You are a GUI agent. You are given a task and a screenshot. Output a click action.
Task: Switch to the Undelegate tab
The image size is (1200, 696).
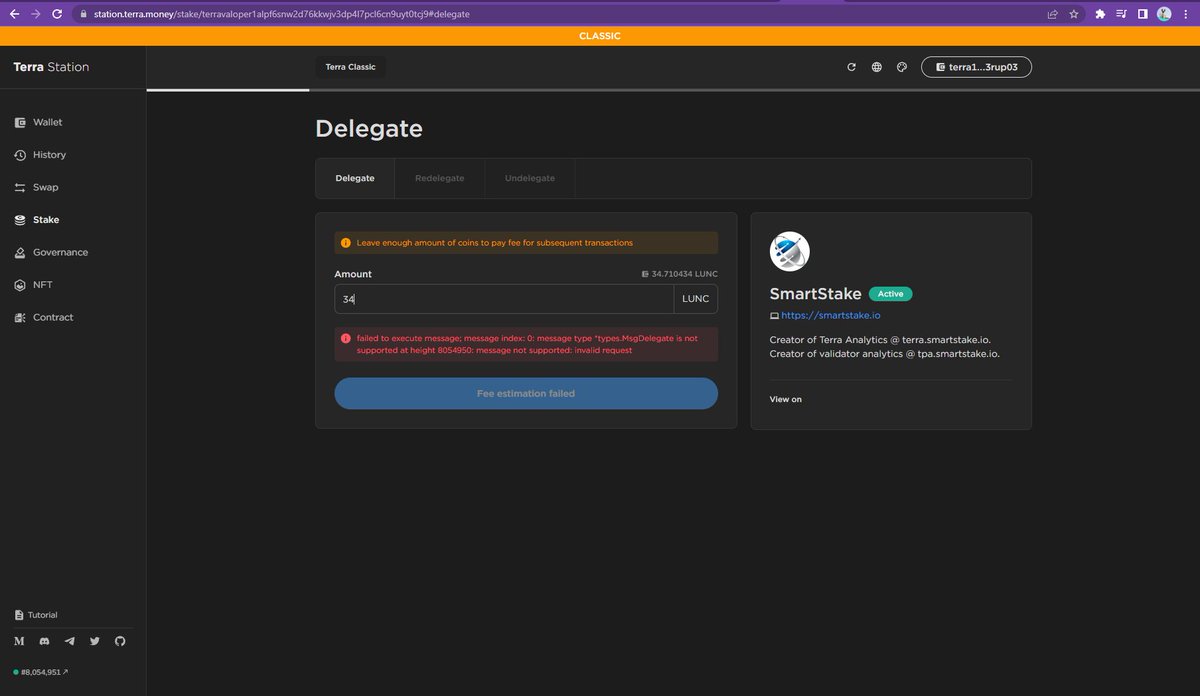coord(530,178)
